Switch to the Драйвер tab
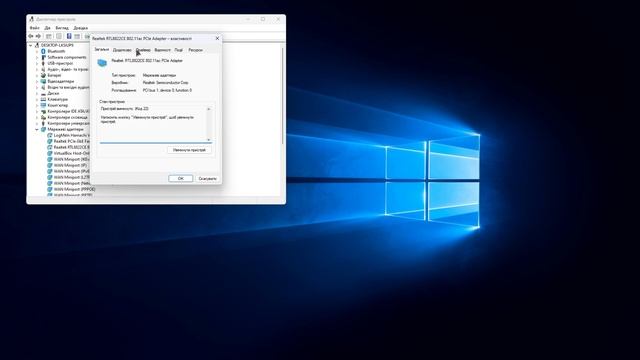 (143, 50)
